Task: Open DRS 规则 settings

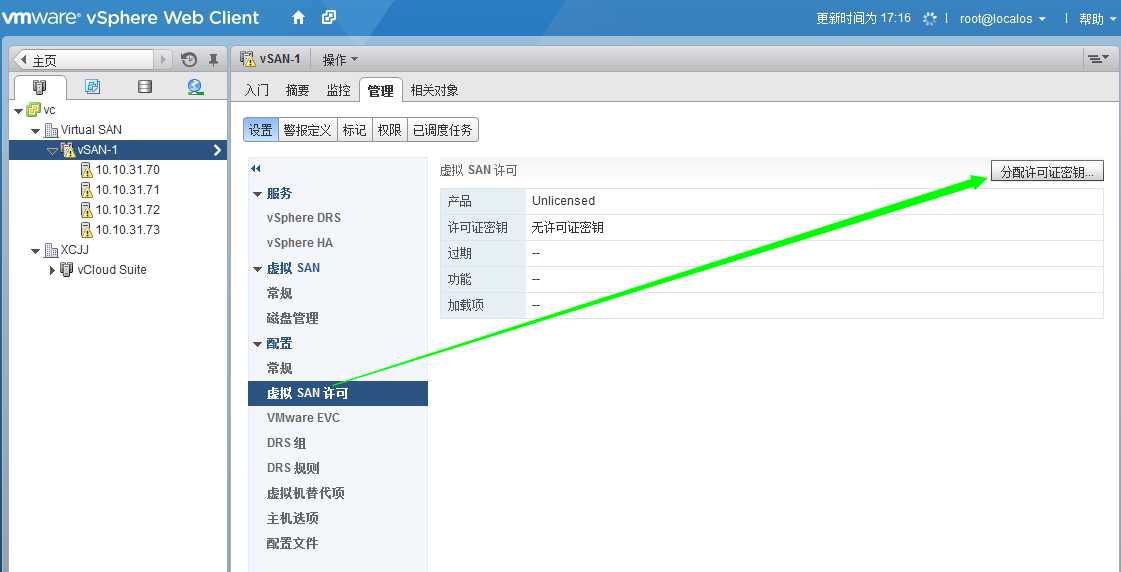Action: point(293,468)
